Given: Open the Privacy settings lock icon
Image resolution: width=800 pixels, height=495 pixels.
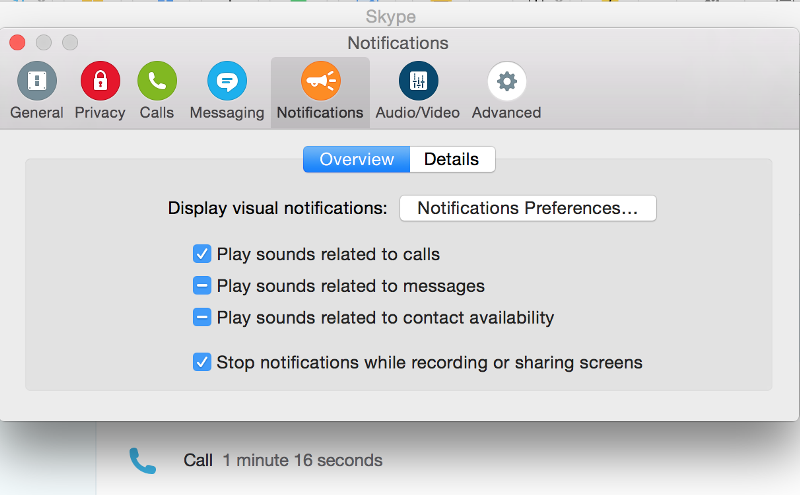Looking at the screenshot, I should coord(100,82).
